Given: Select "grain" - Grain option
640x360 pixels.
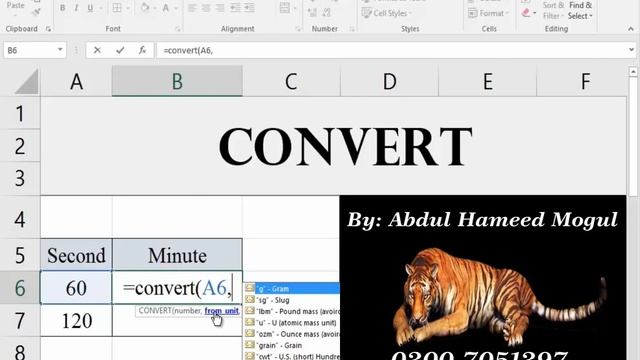Looking at the screenshot, I should (x=291, y=345).
